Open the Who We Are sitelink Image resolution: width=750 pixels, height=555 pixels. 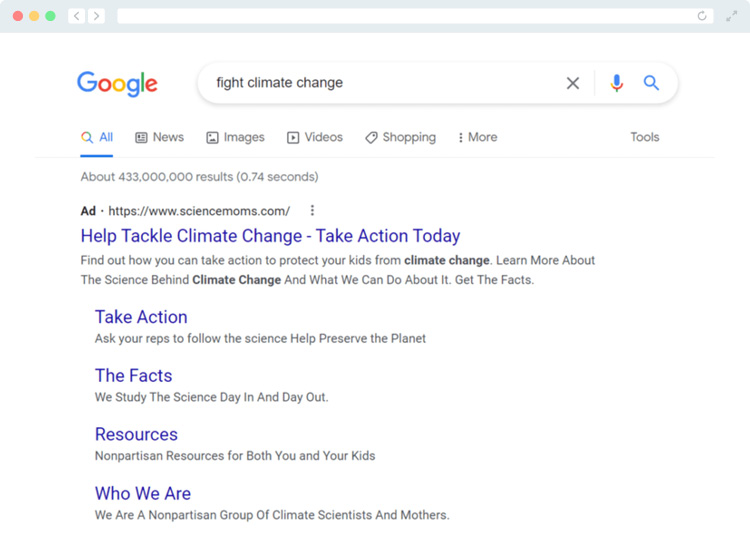[143, 493]
